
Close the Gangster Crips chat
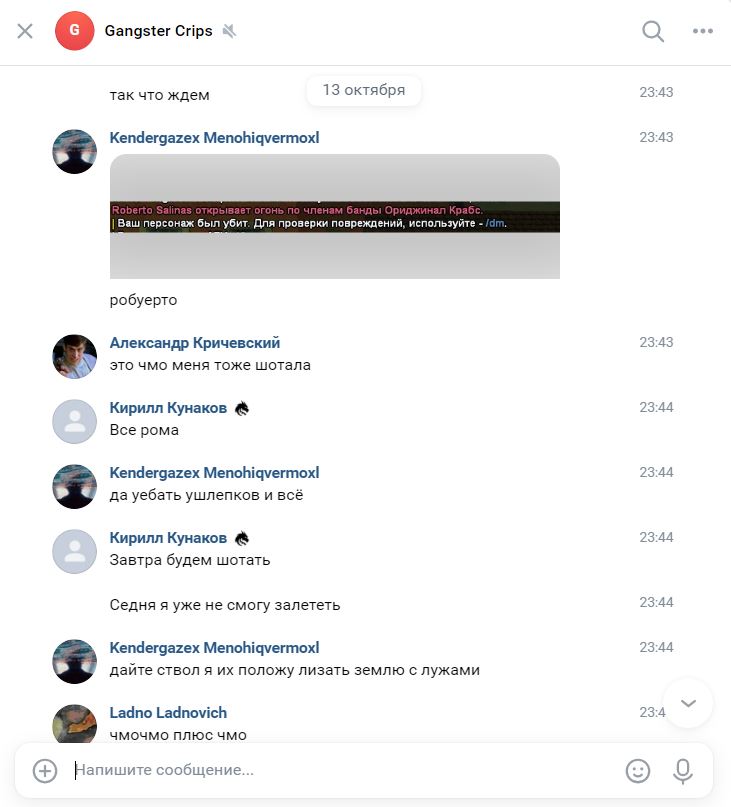pyautogui.click(x=25, y=31)
